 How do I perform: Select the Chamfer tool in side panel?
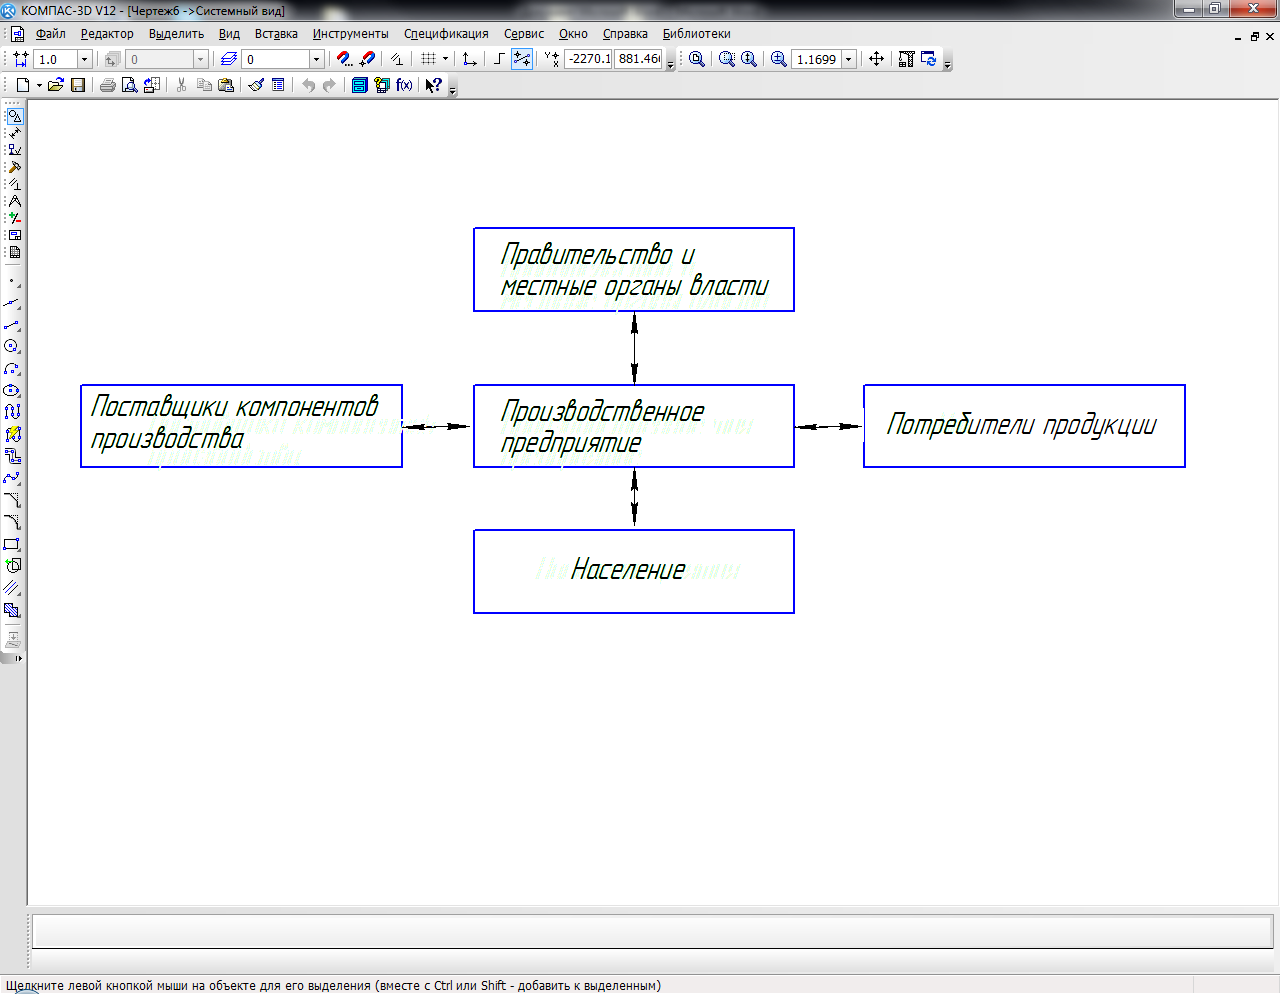click(12, 500)
